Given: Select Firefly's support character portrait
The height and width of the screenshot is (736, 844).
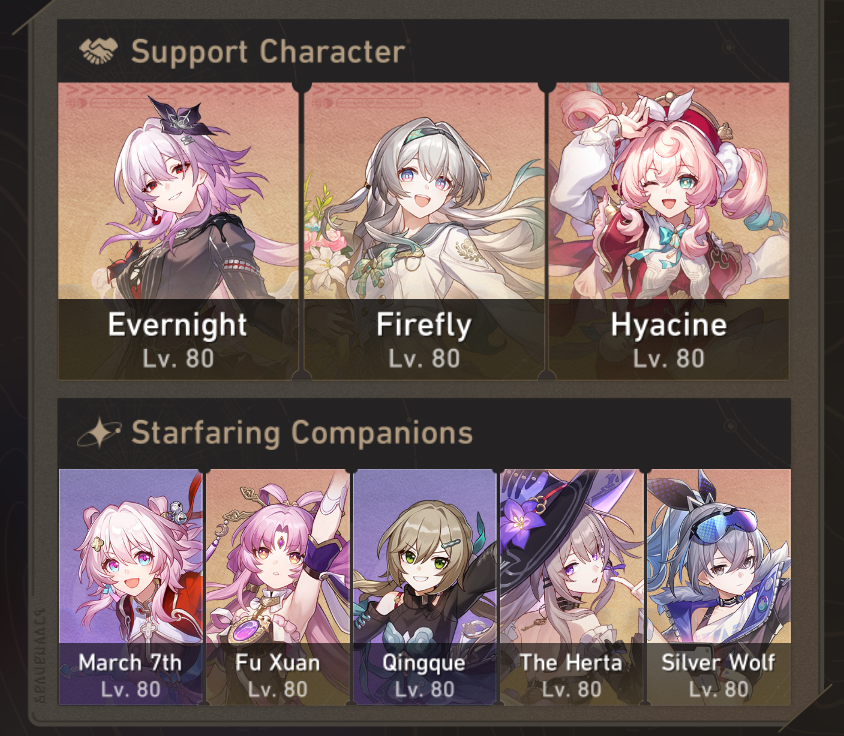Looking at the screenshot, I should [424, 232].
